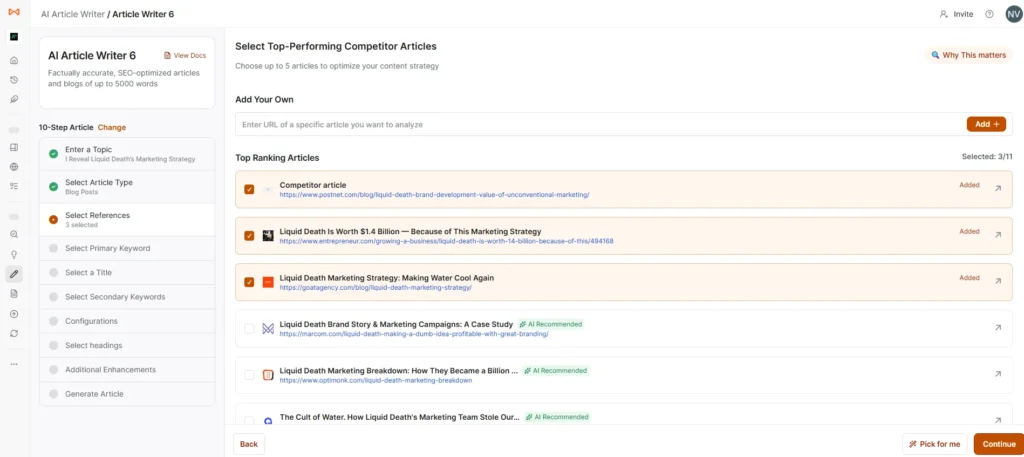Click the Pick for me button
Image resolution: width=1024 pixels, height=457 pixels.
click(x=935, y=444)
